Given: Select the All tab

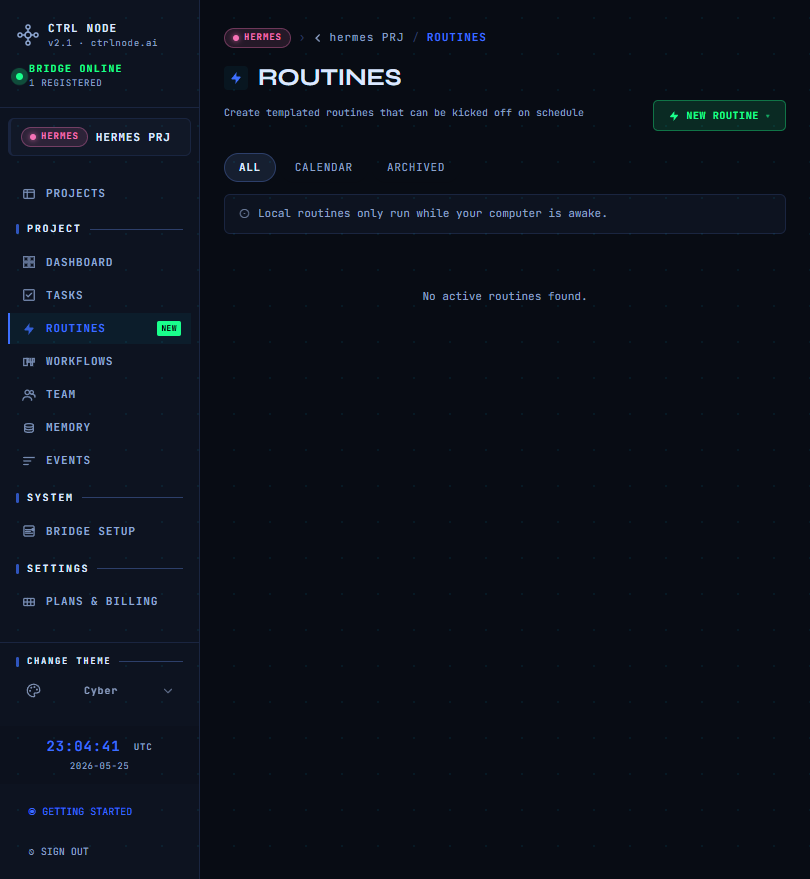Looking at the screenshot, I should point(250,168).
